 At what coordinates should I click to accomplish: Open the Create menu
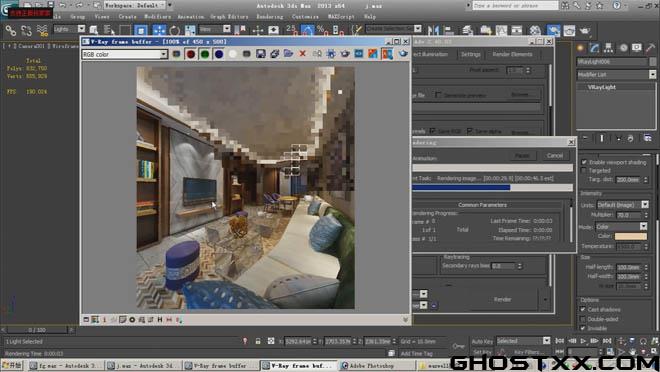128,17
